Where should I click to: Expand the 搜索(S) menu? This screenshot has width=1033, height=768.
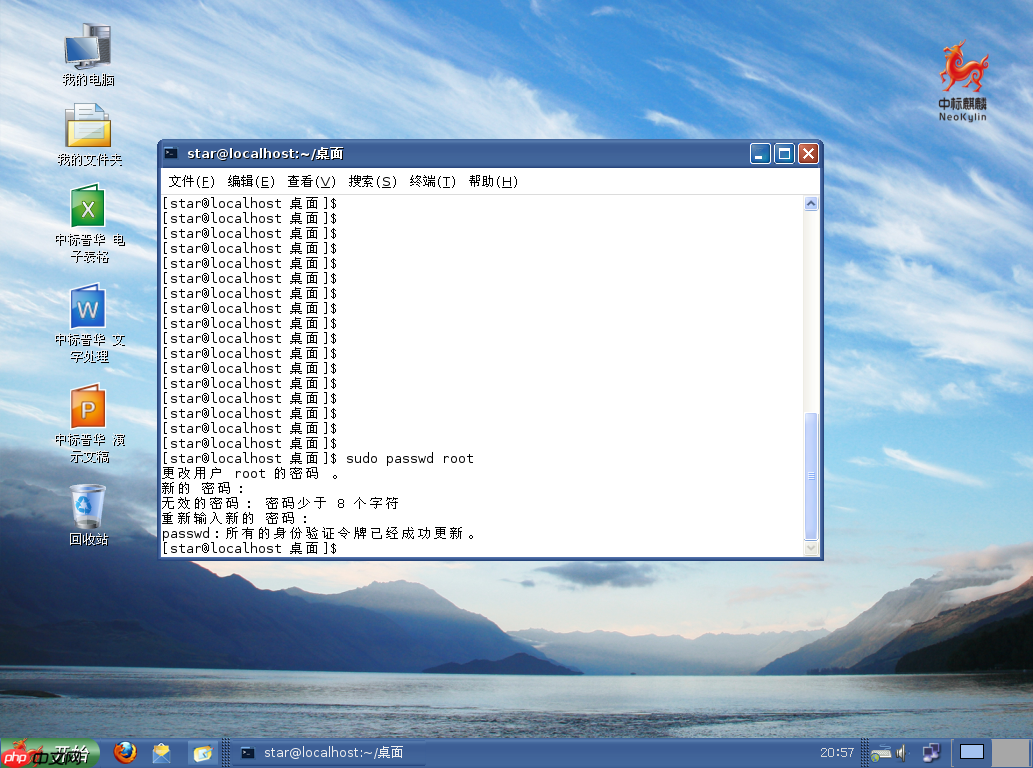(372, 182)
